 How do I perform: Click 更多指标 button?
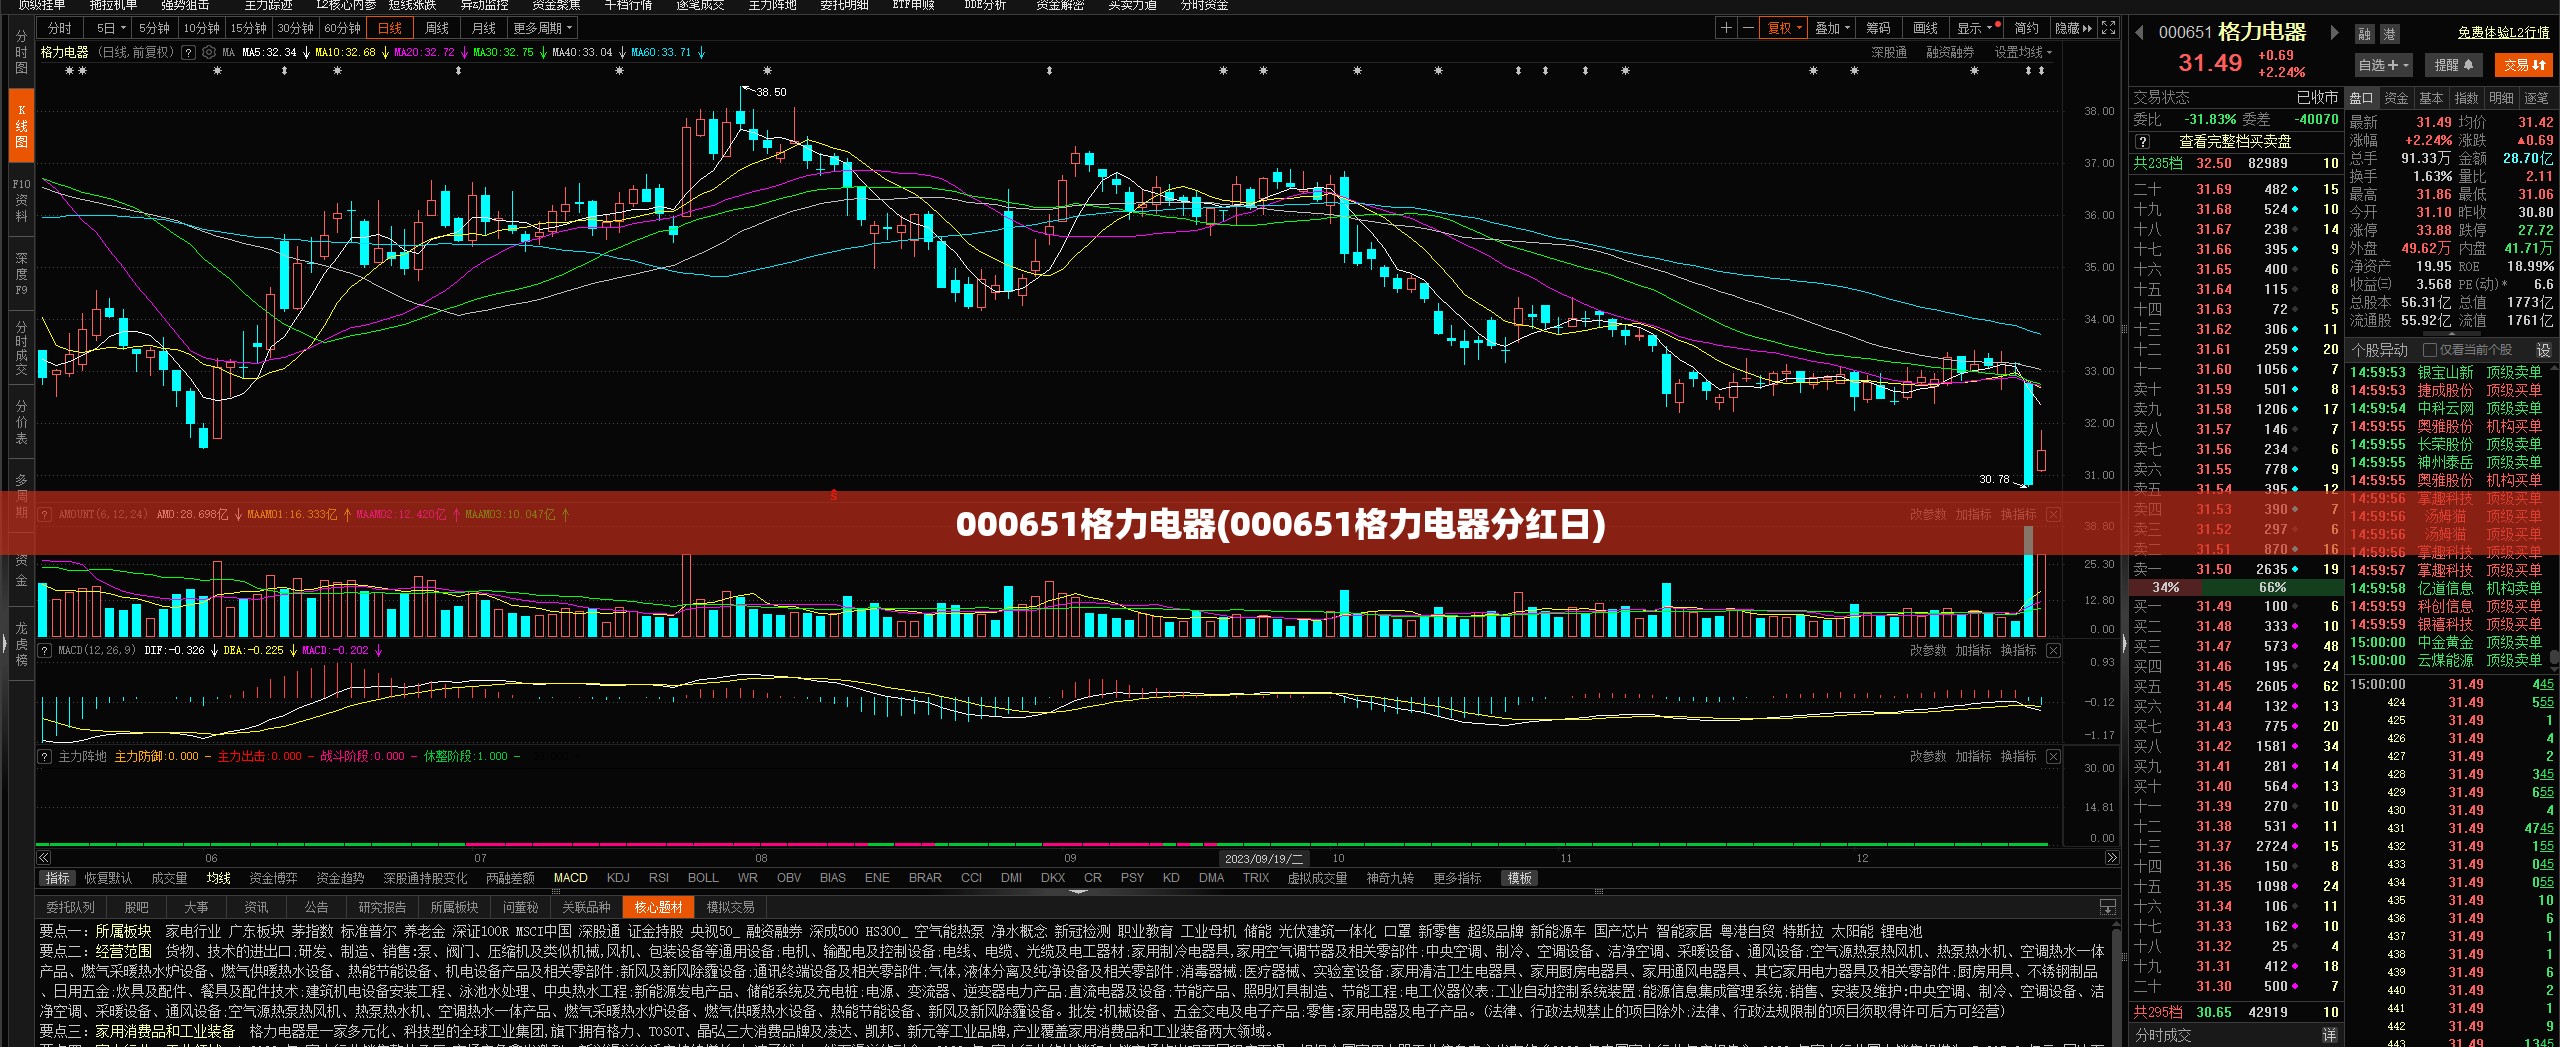point(1456,878)
